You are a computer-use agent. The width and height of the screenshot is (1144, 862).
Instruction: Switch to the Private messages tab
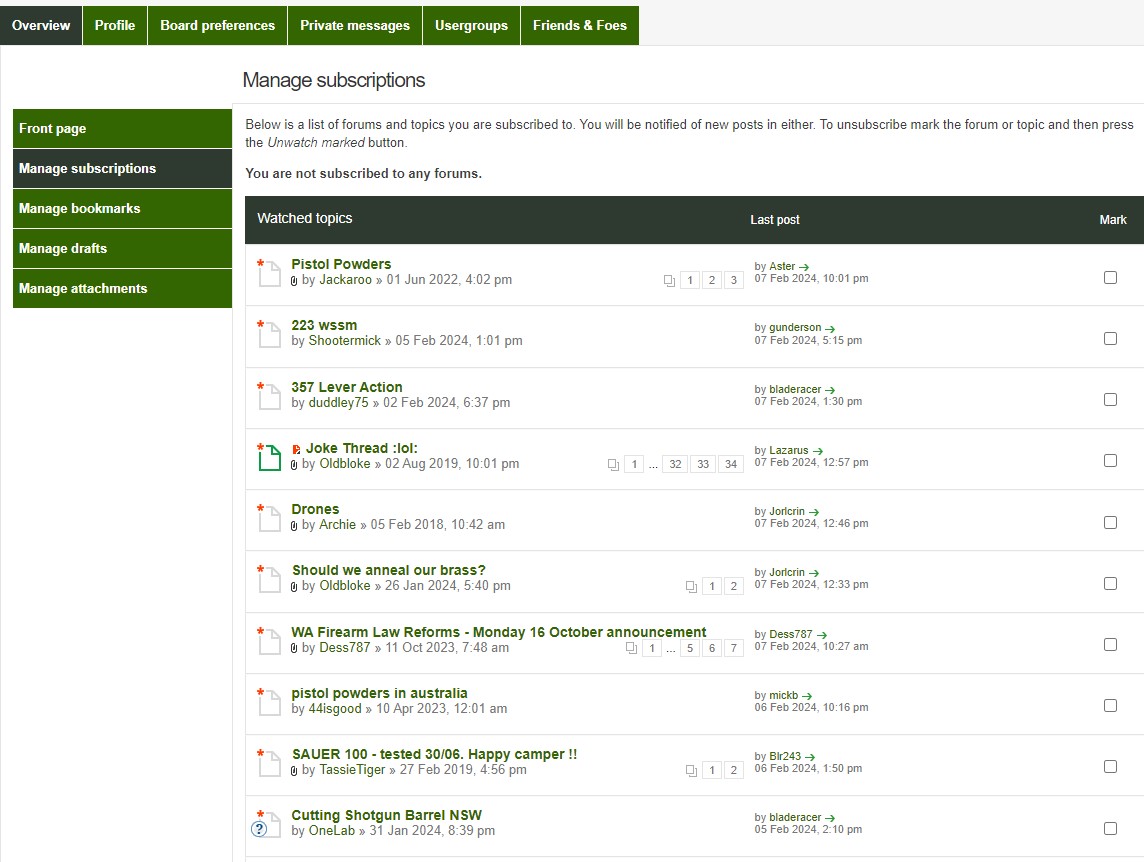[355, 25]
